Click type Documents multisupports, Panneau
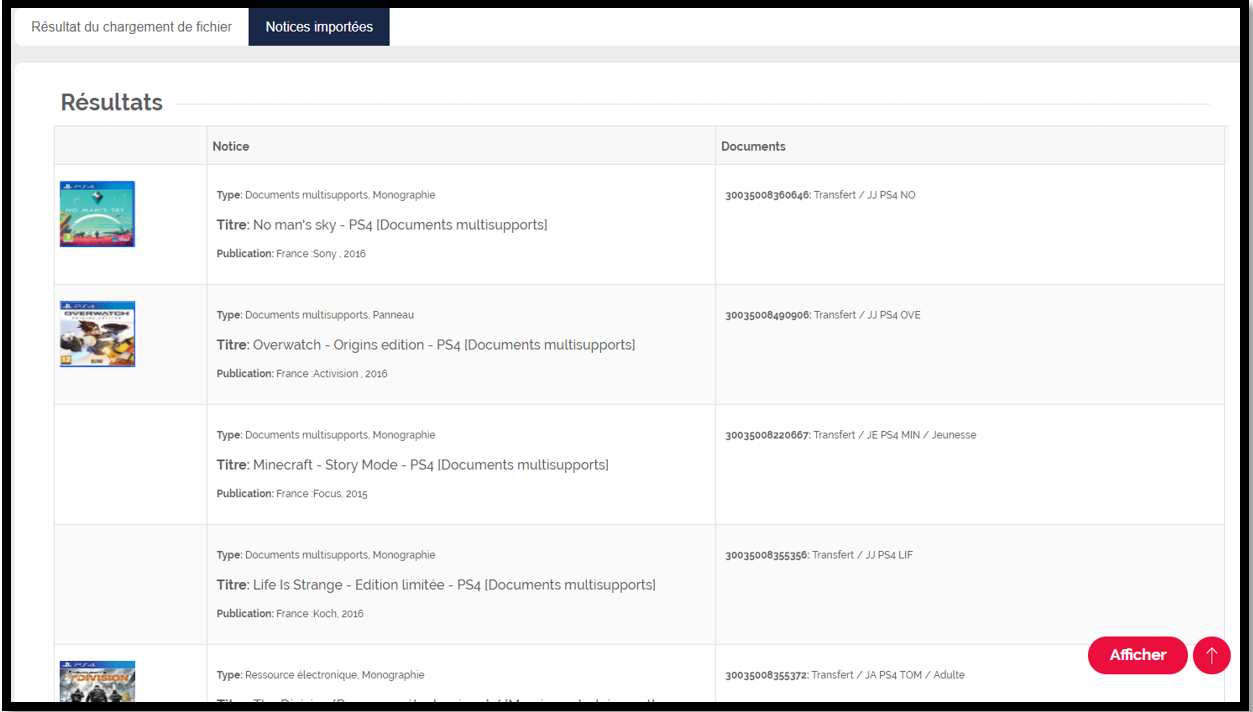 (x=315, y=315)
